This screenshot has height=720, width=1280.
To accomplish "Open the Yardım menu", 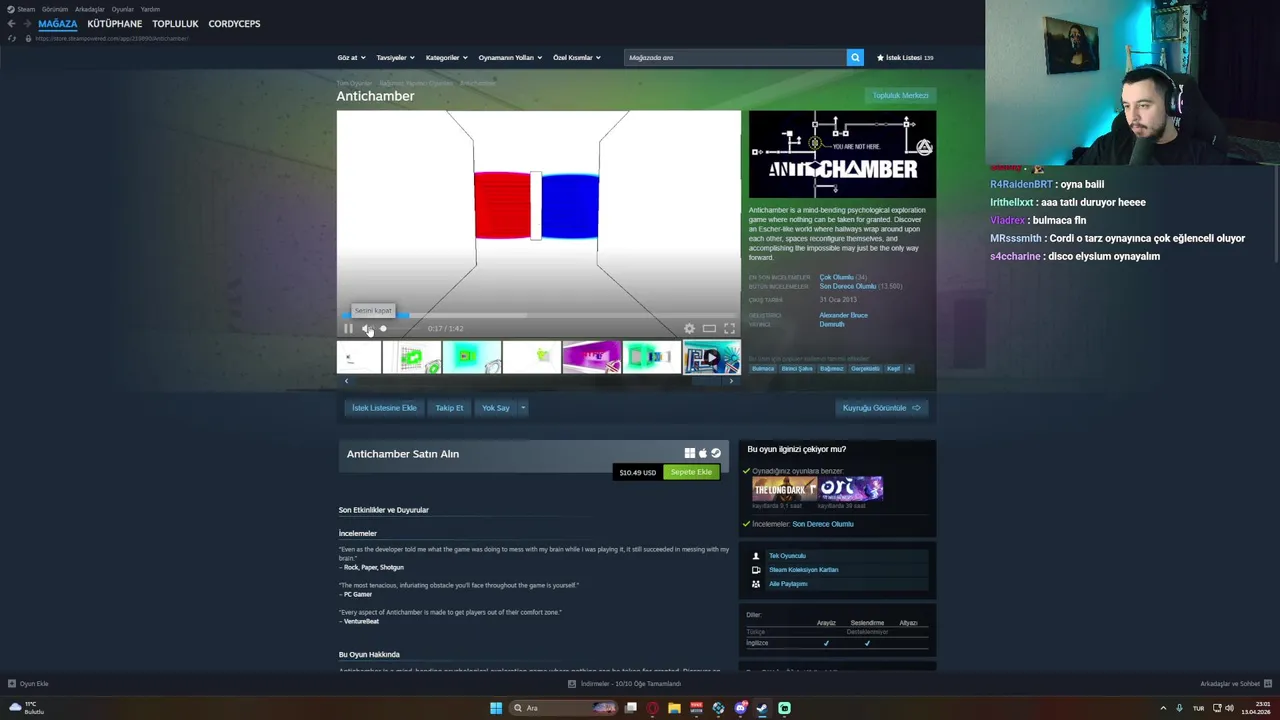I will pyautogui.click(x=150, y=9).
